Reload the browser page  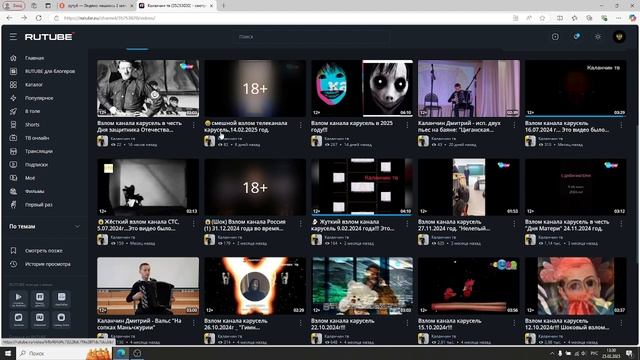pos(39,18)
